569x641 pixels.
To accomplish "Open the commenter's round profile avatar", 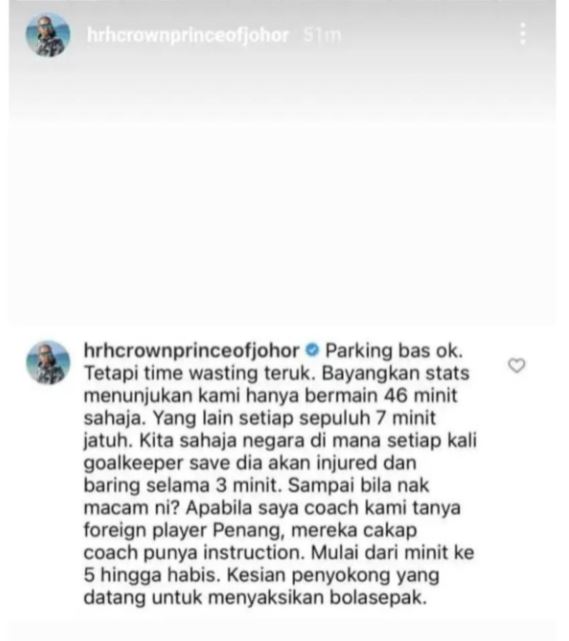I will coord(48,363).
